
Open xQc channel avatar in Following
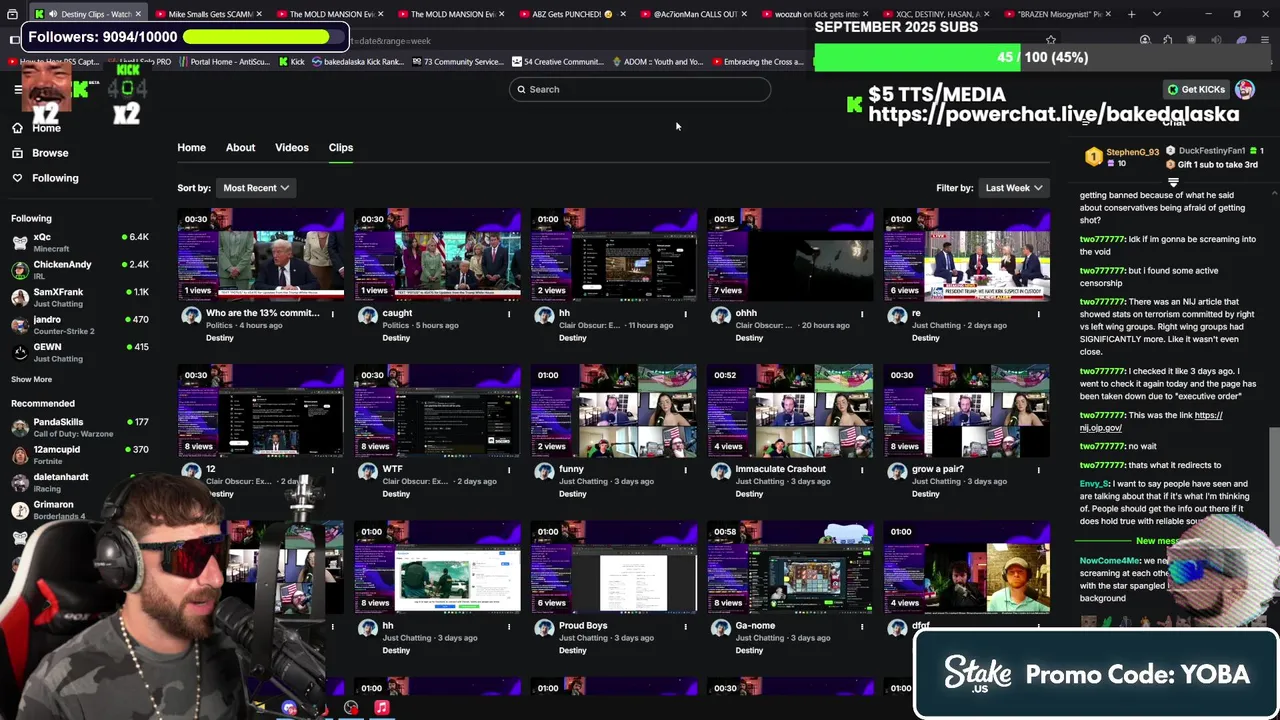[x=20, y=243]
